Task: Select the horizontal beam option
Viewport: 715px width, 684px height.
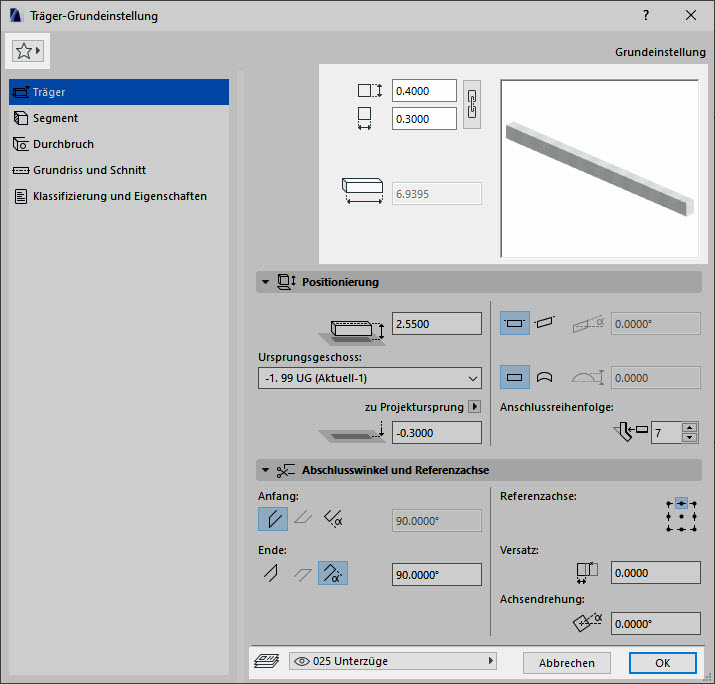Action: (x=515, y=323)
